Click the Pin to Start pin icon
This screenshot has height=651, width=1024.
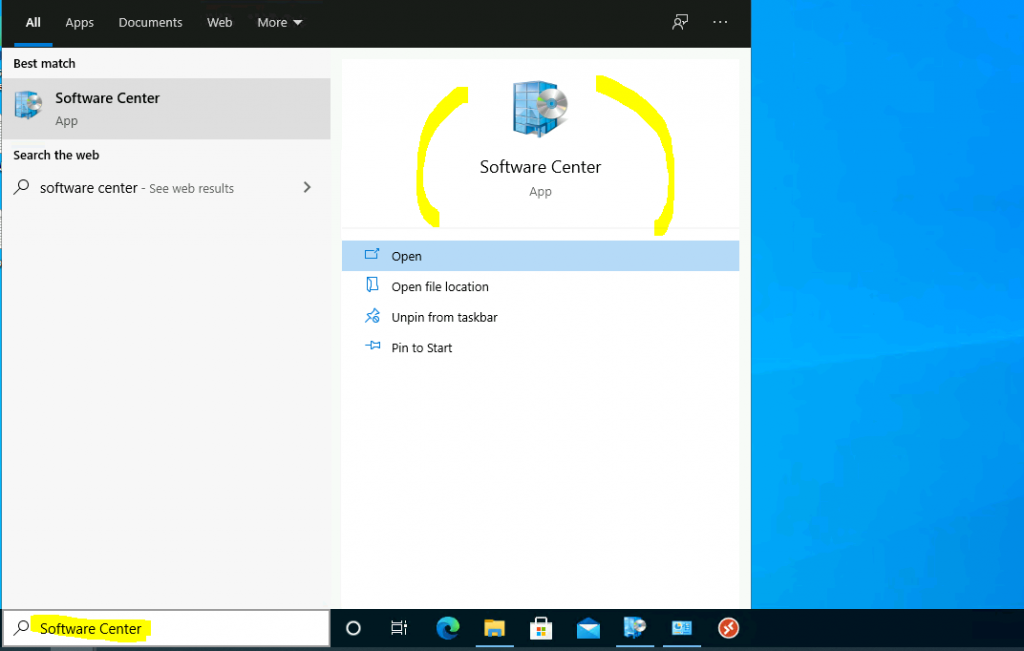372,345
